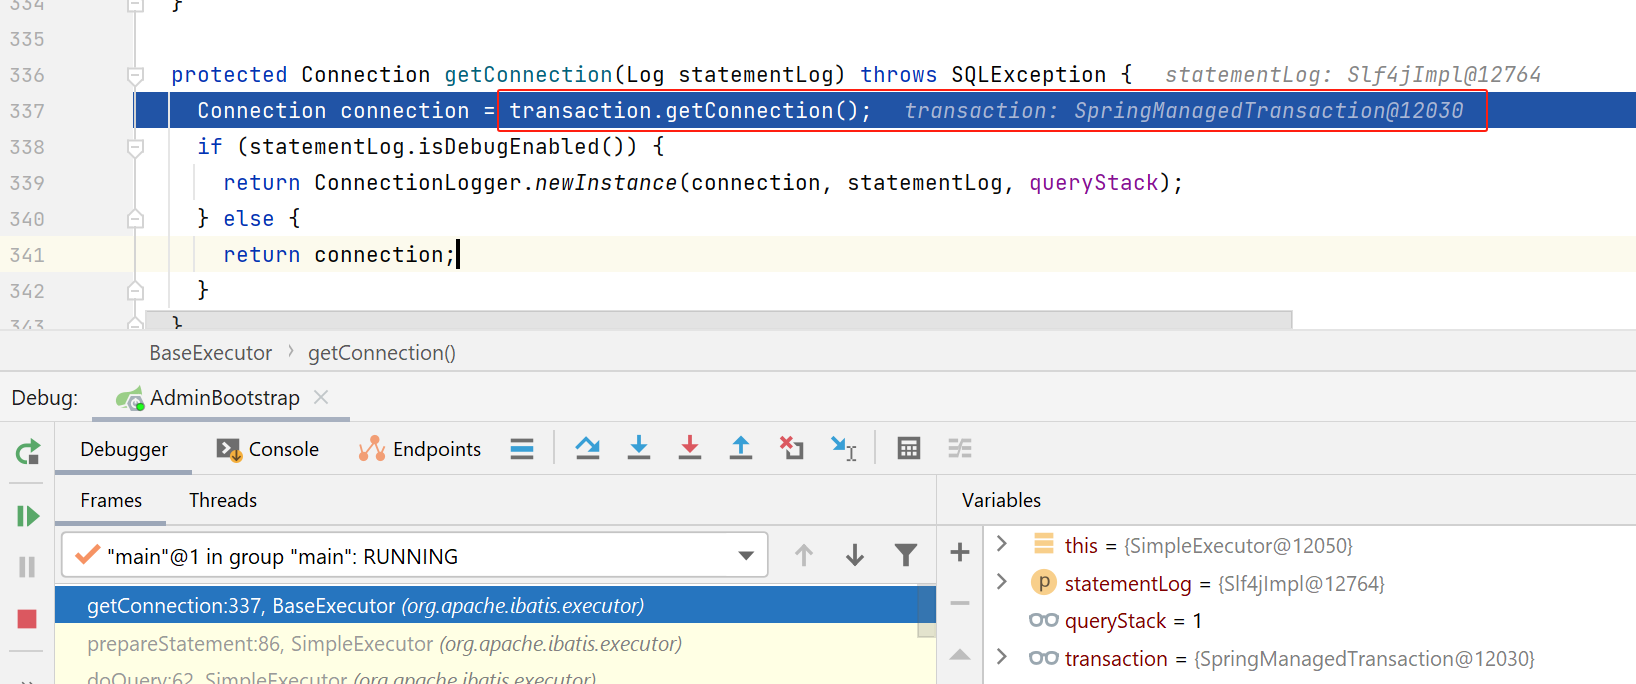
Task: Toggle the frames filter funnel icon
Action: [906, 555]
